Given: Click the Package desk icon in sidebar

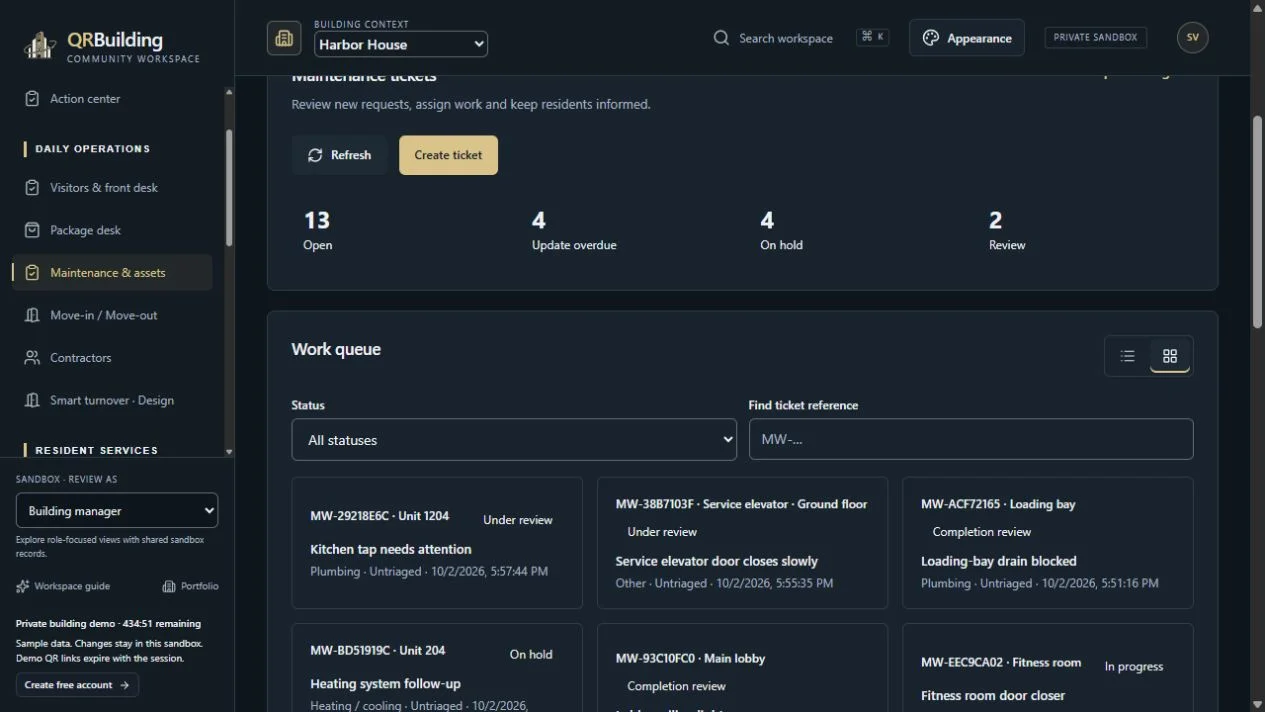Looking at the screenshot, I should coord(32,230).
